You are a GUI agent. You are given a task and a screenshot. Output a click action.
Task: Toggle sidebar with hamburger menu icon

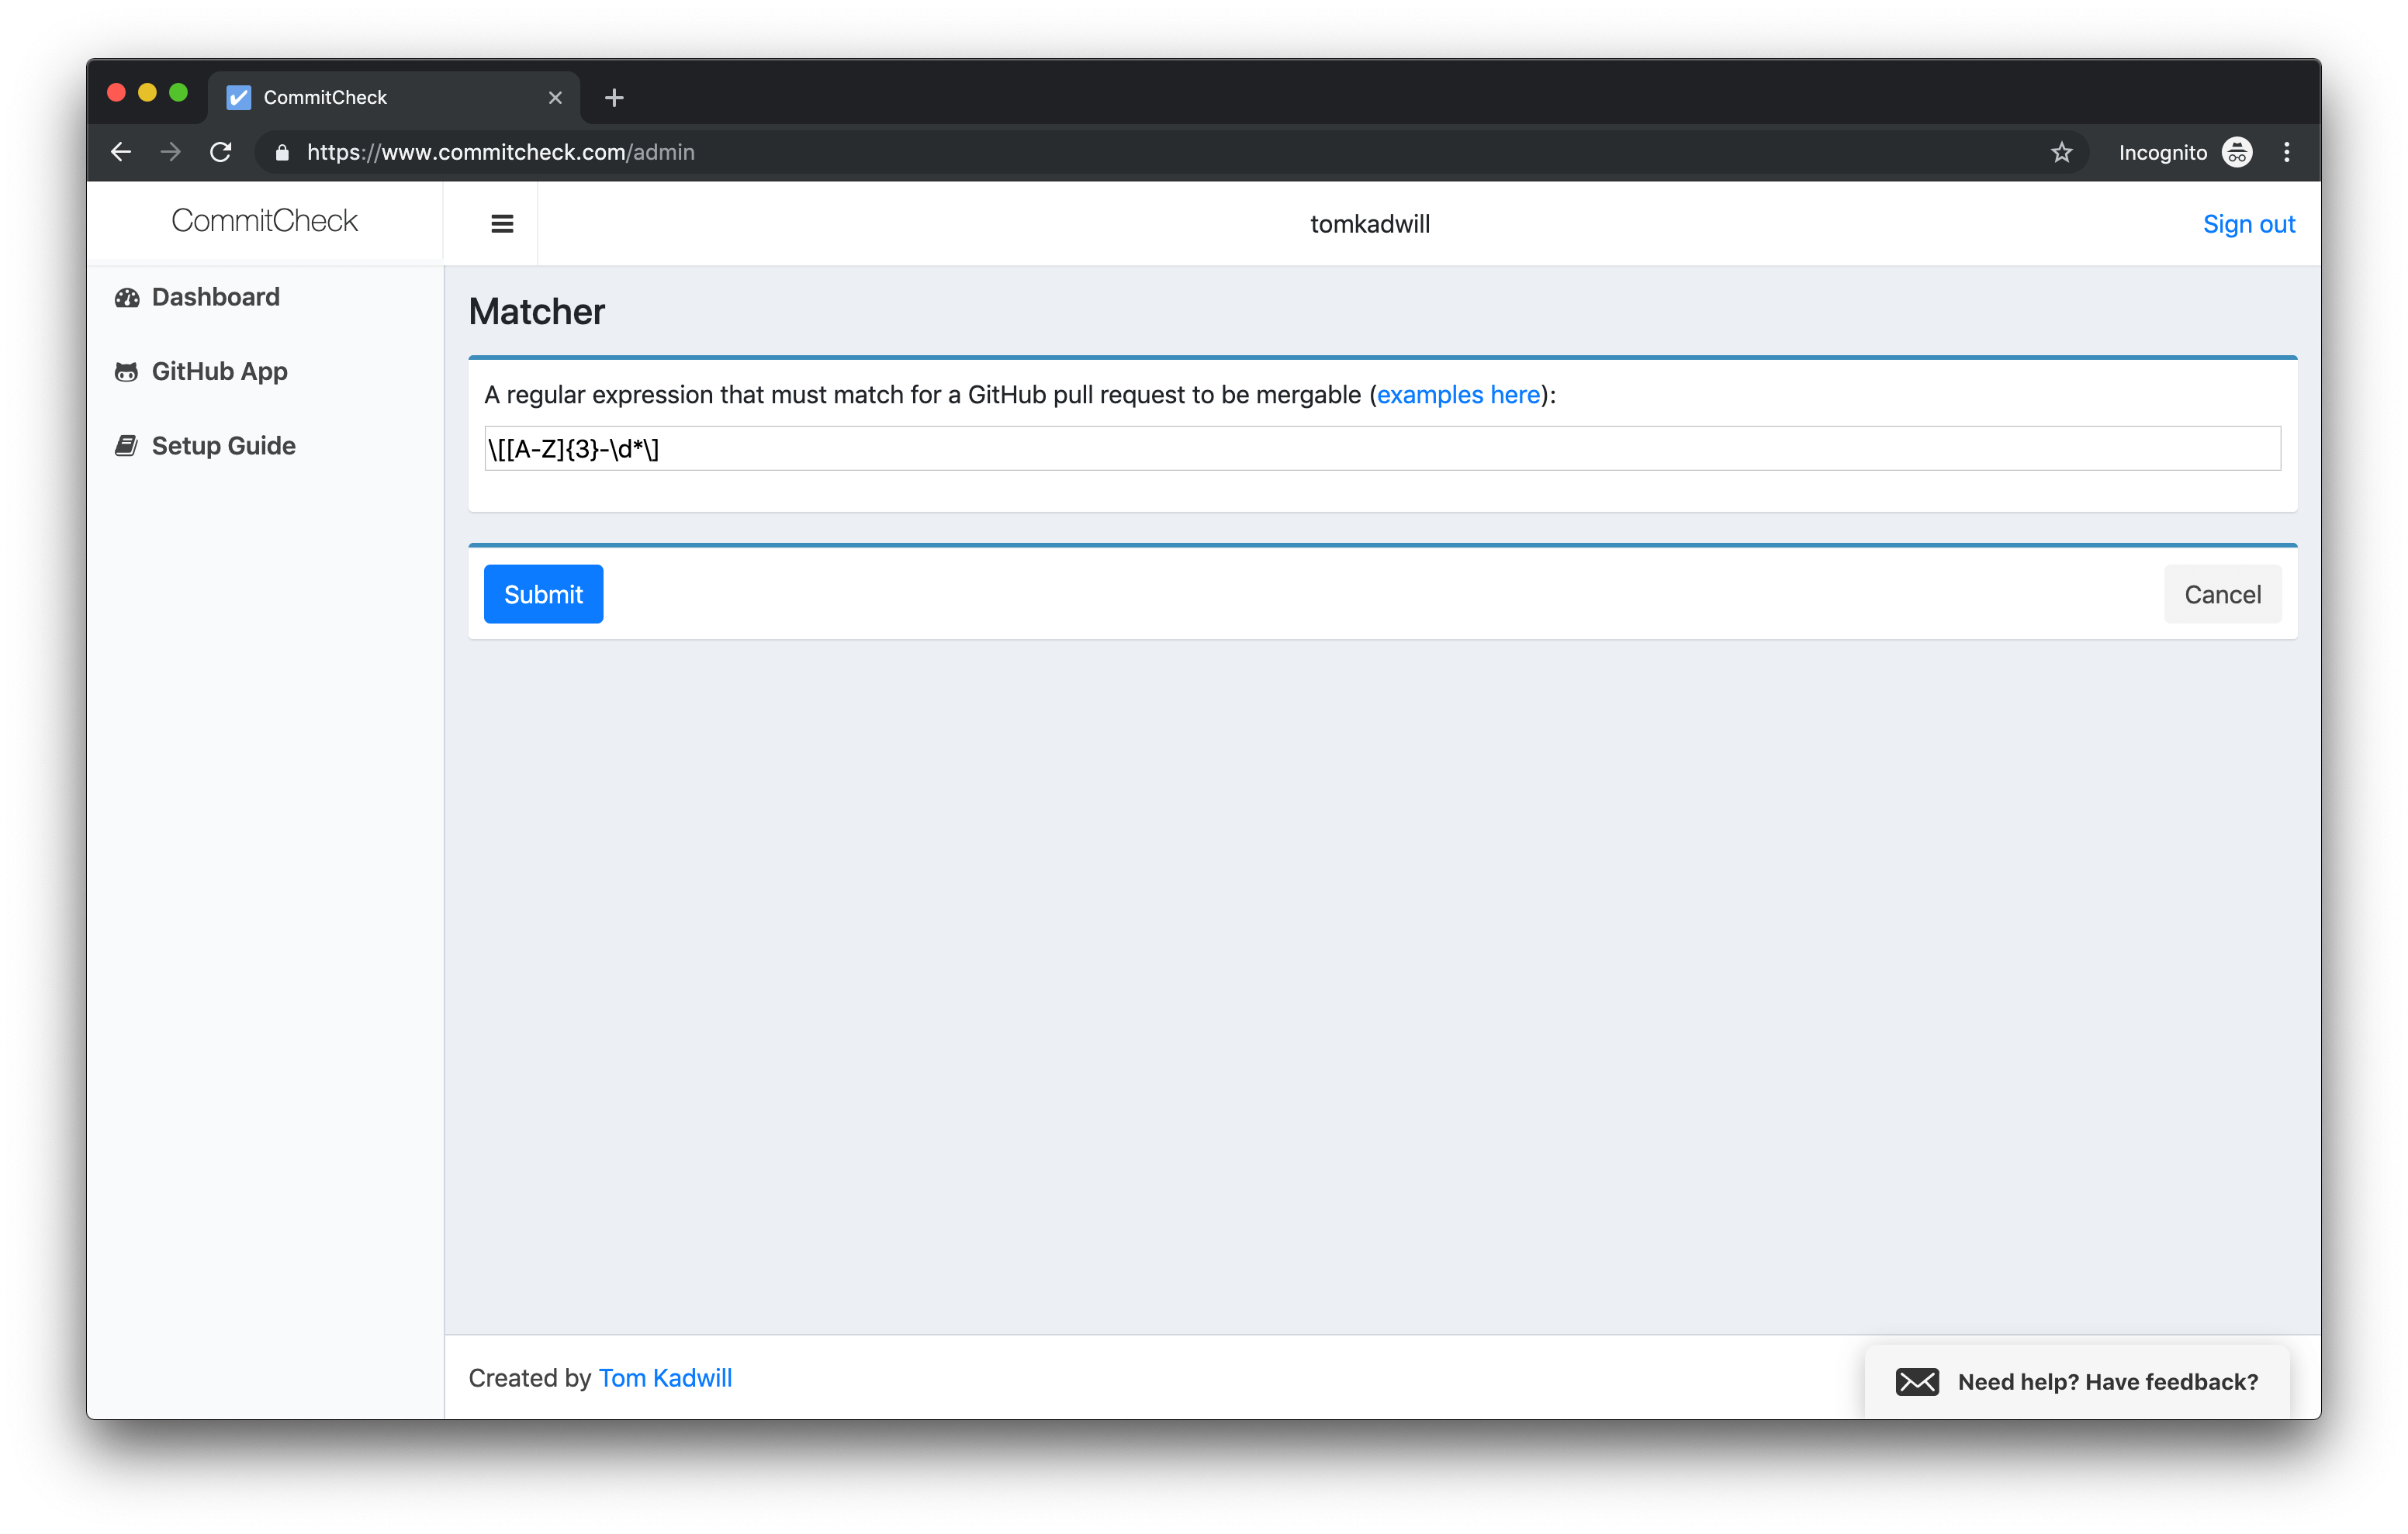[x=502, y=224]
